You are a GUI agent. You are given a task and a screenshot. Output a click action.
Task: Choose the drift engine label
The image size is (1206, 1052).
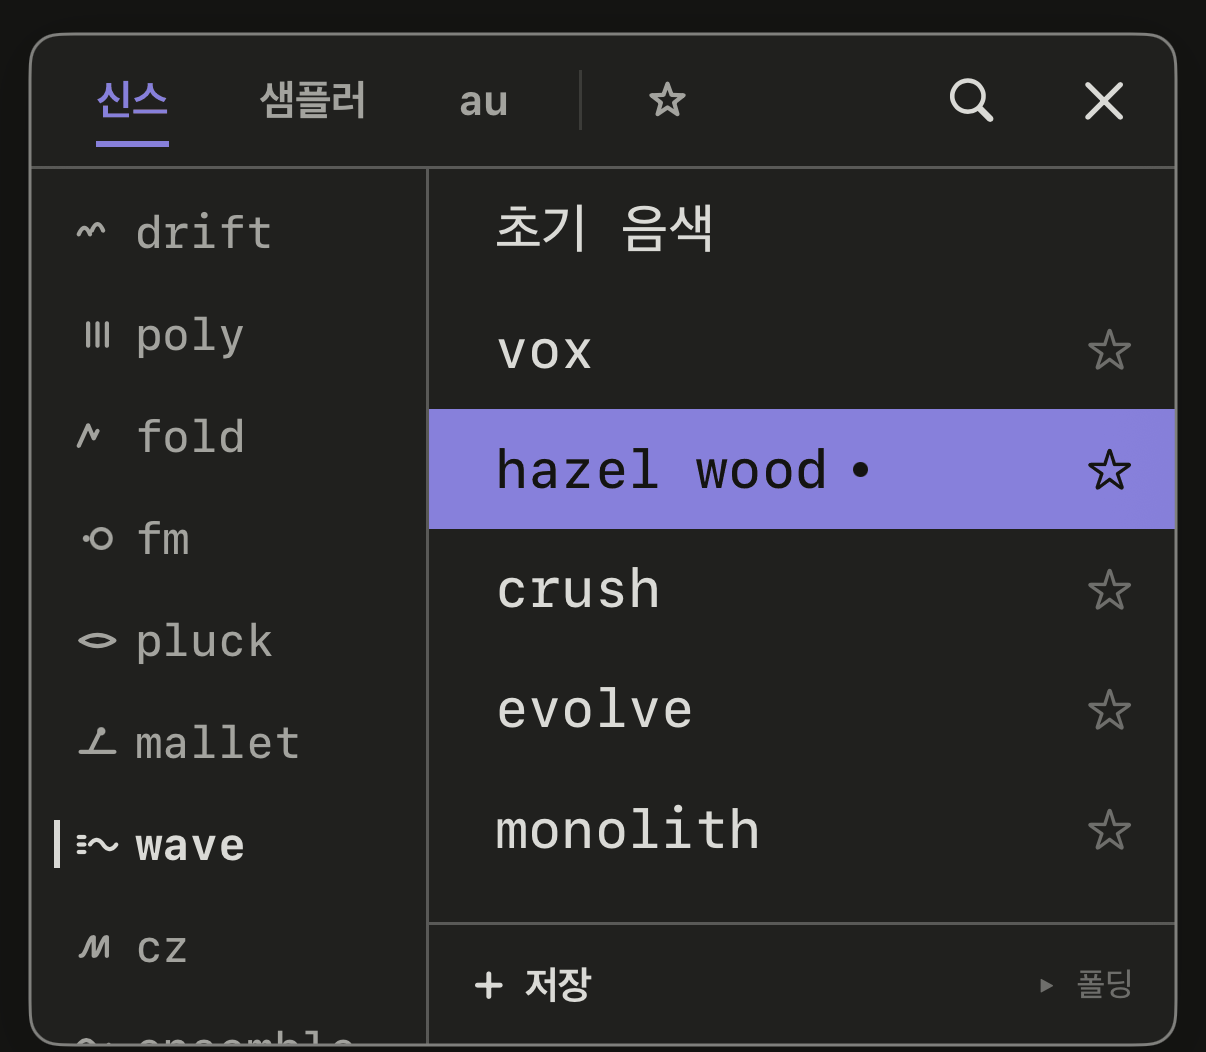[x=204, y=232]
